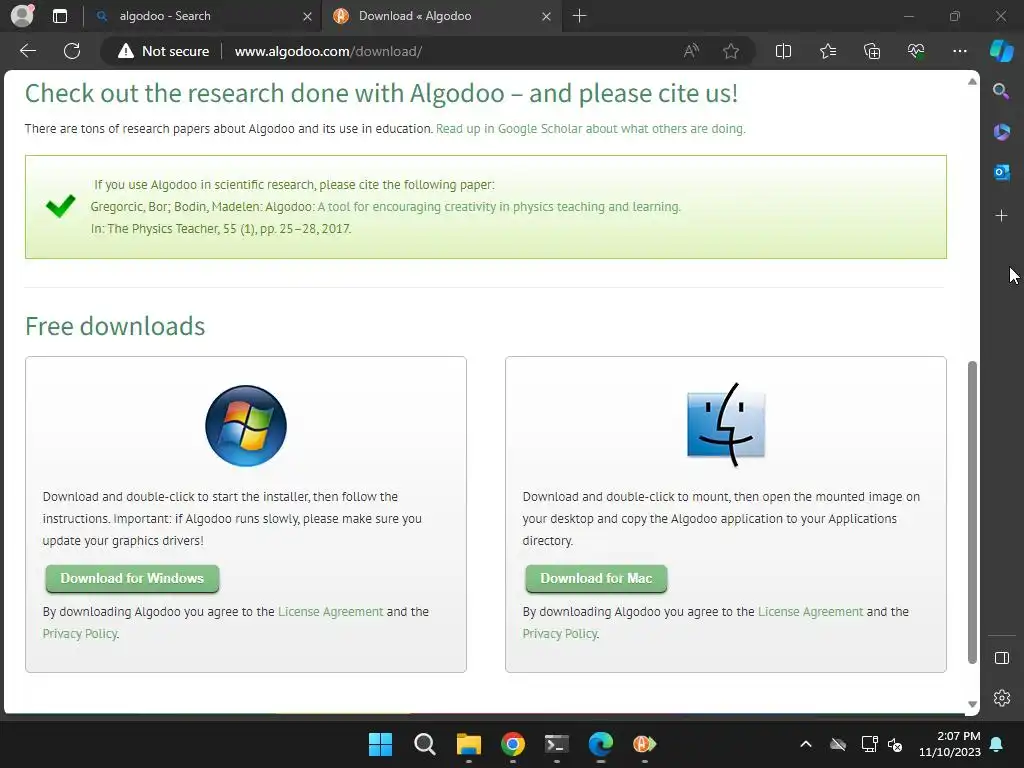This screenshot has height=768, width=1024.
Task: Click the Free downloads heading
Action: click(115, 326)
